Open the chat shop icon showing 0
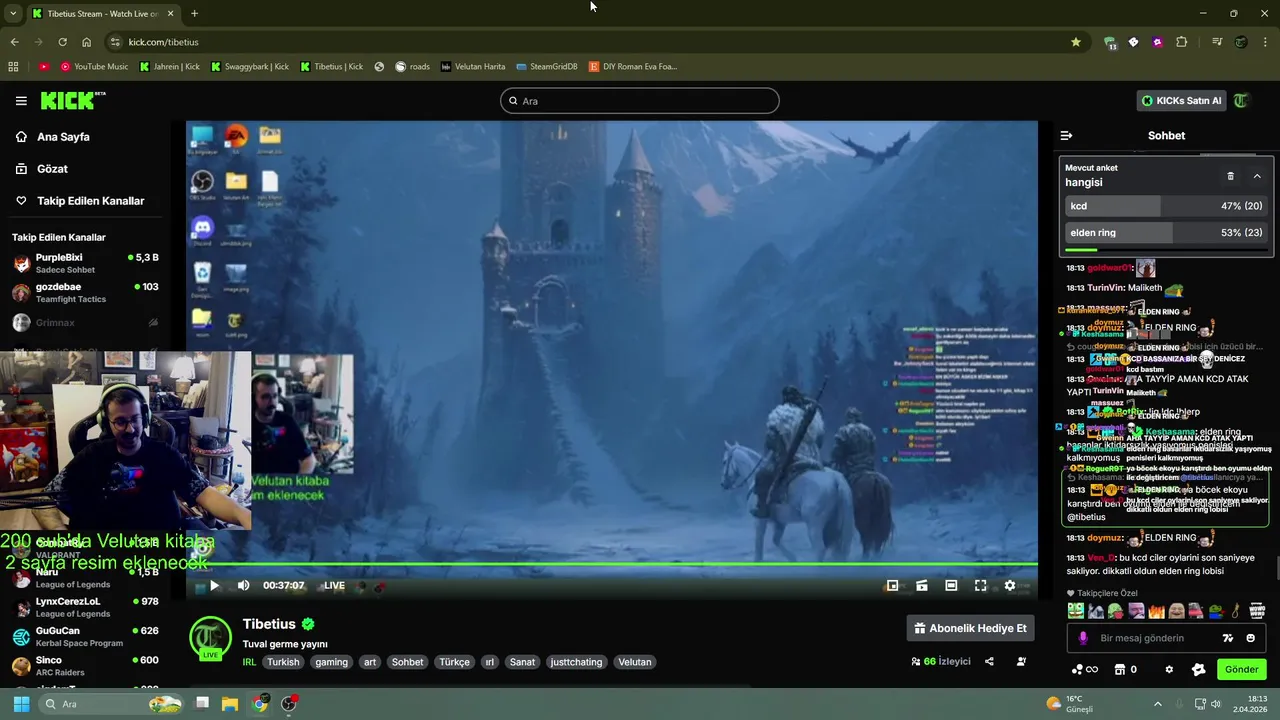 [1125, 670]
